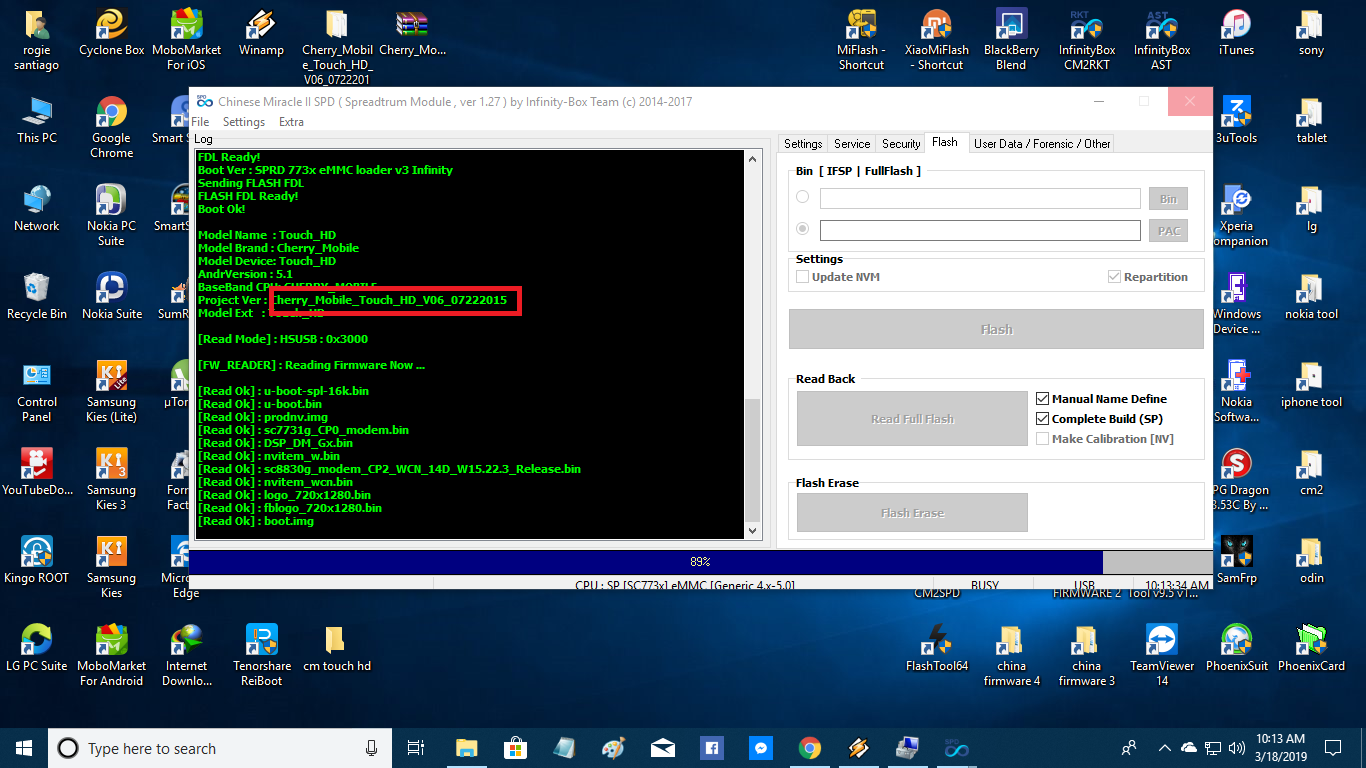Viewport: 1366px width, 768px height.
Task: Open the MiFlash shortcut icon
Action: pos(861,40)
